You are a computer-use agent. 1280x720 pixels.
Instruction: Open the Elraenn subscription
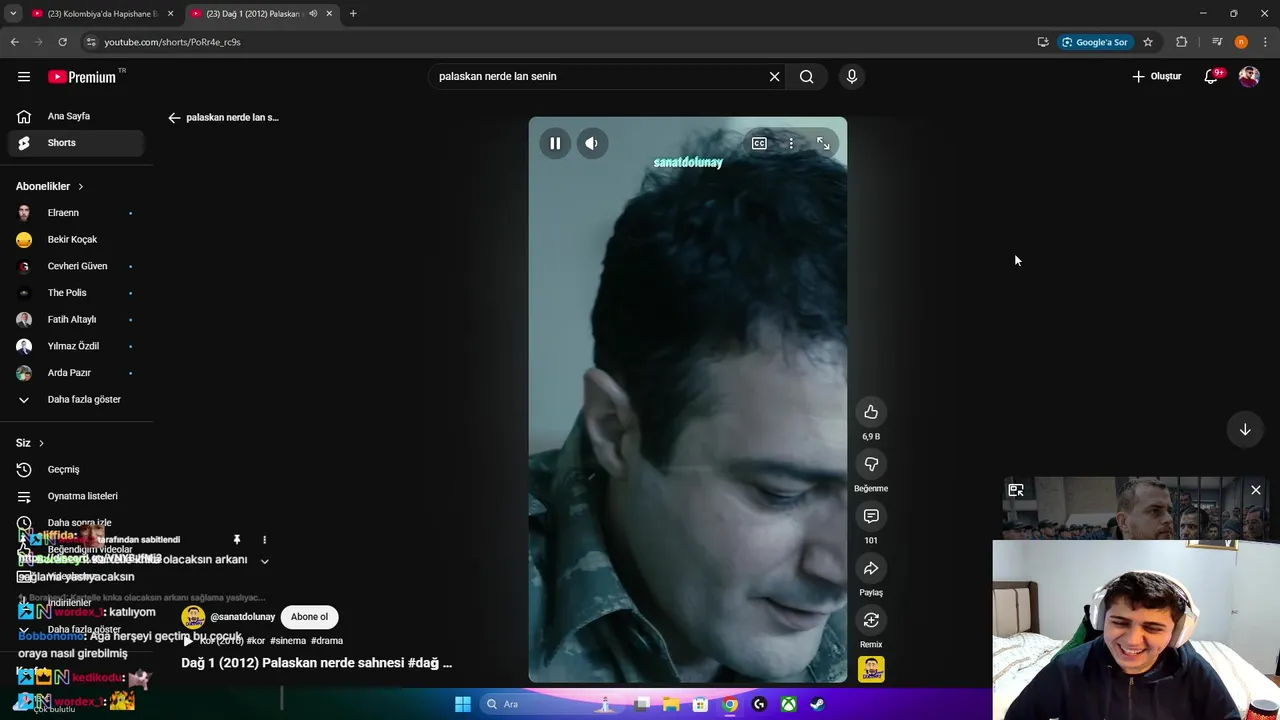tap(75, 213)
